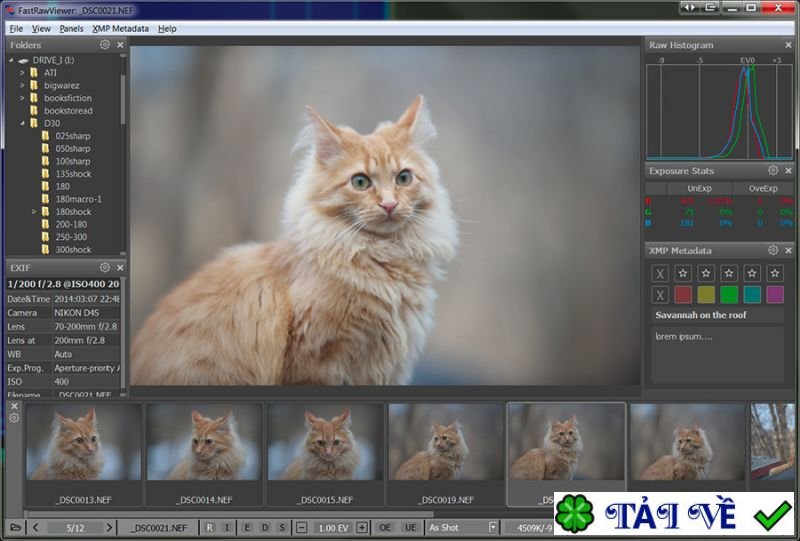
Task: Toggle the OE overexposure indicator
Action: 385,527
